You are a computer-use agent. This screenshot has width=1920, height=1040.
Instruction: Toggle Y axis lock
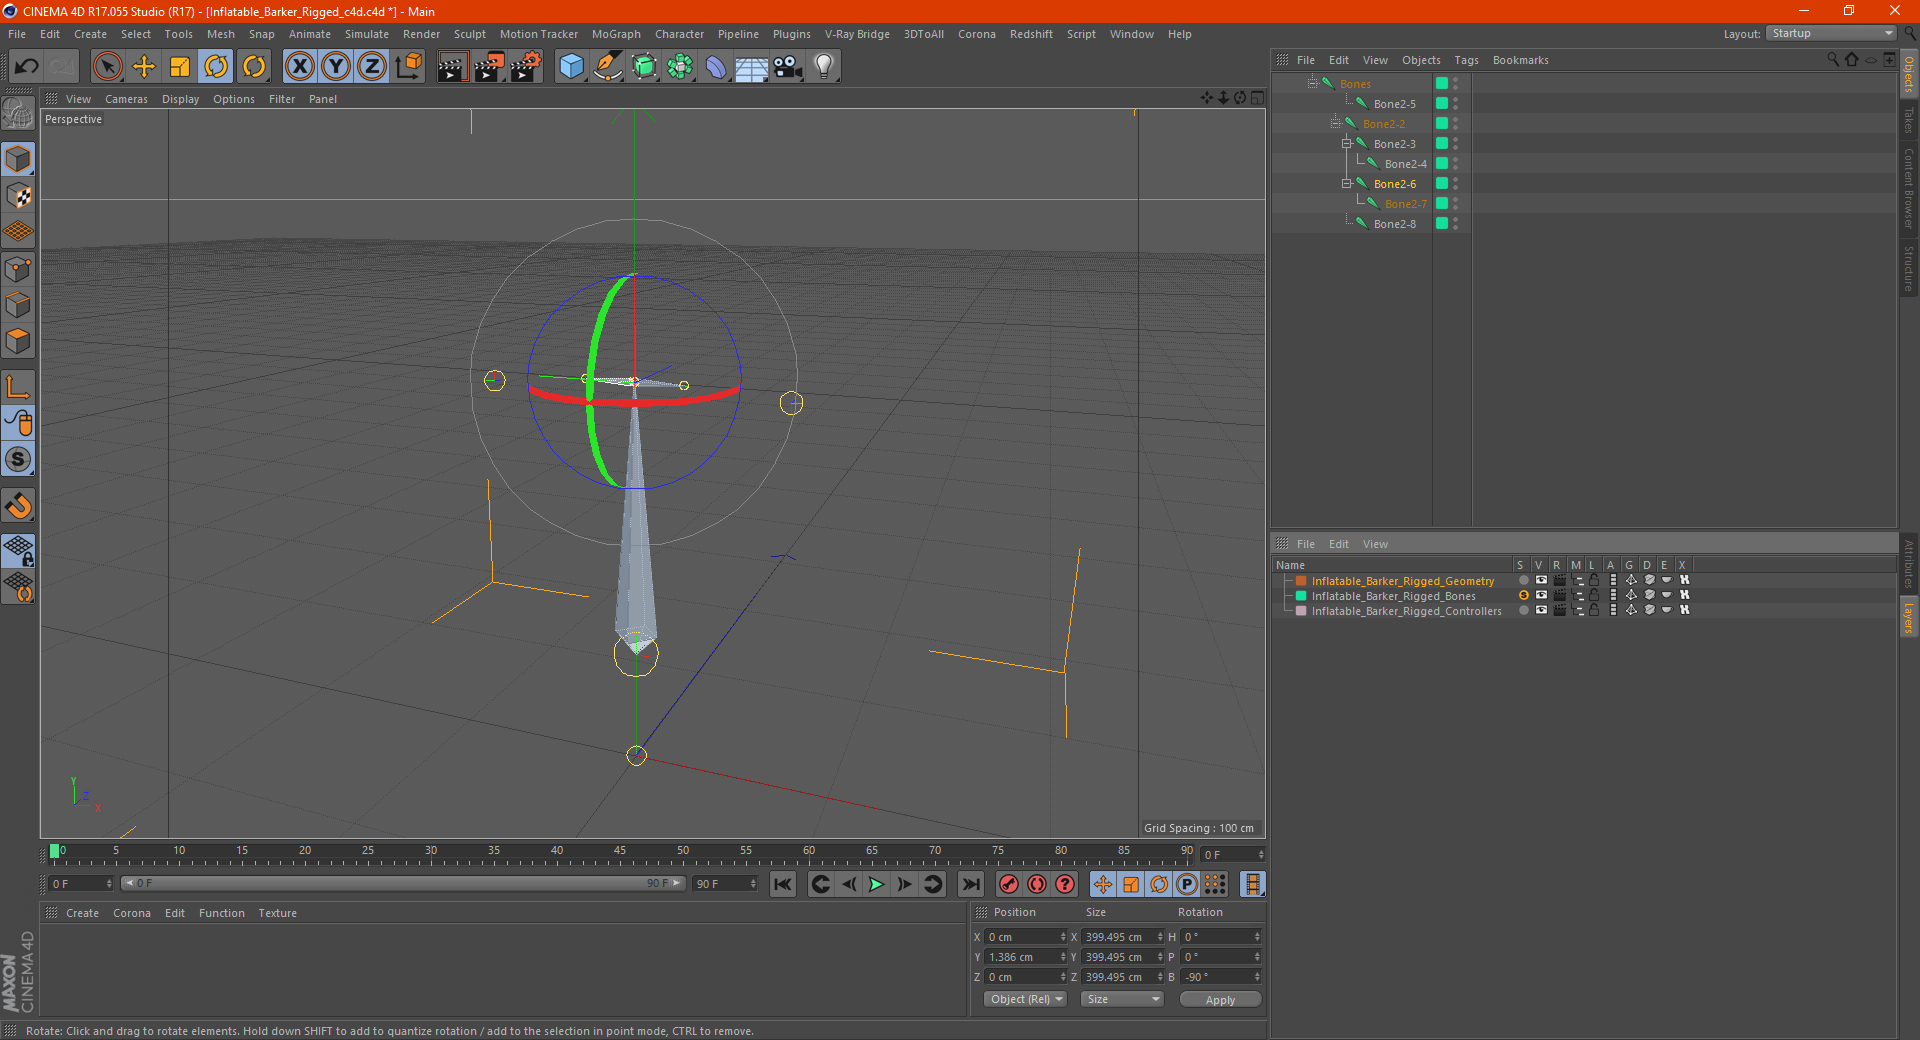pyautogui.click(x=336, y=67)
